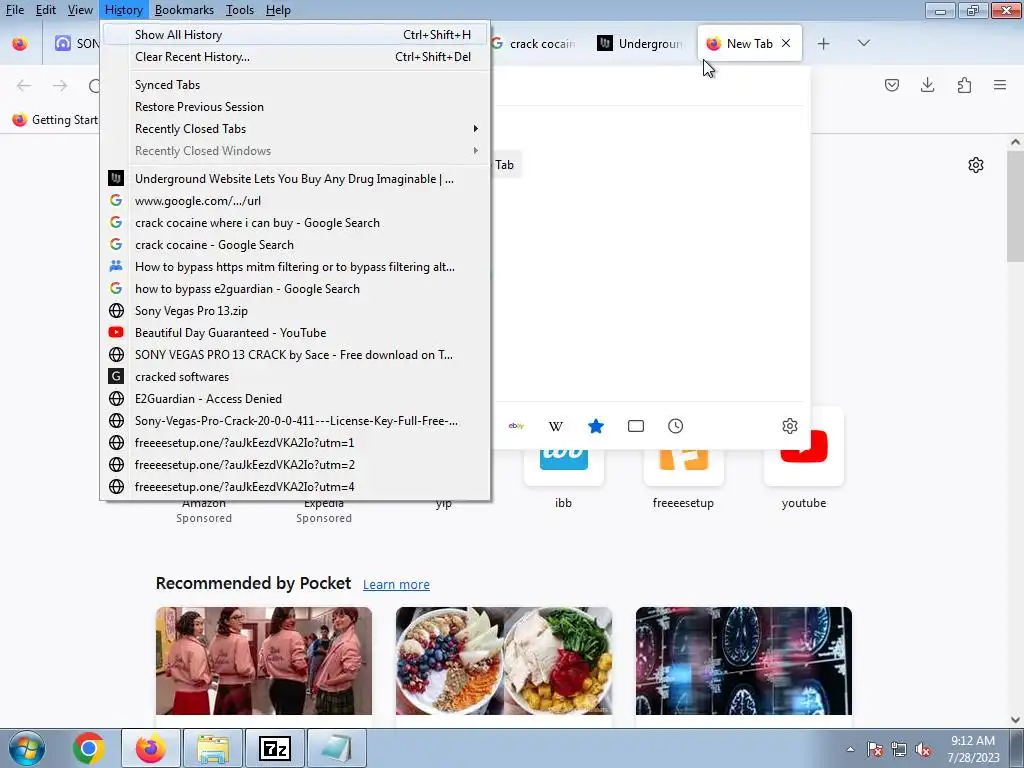
Task: Click the Learn more Pocket link
Action: 396,584
